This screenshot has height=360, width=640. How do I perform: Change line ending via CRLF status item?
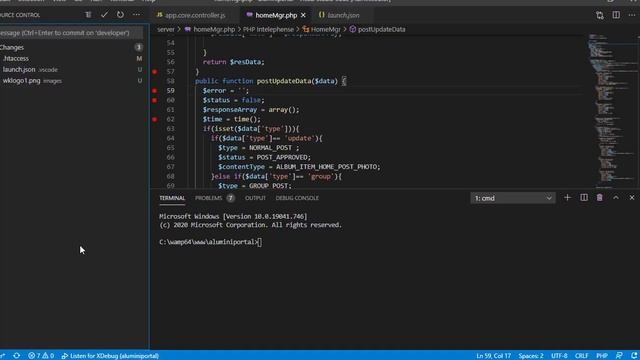click(582, 356)
